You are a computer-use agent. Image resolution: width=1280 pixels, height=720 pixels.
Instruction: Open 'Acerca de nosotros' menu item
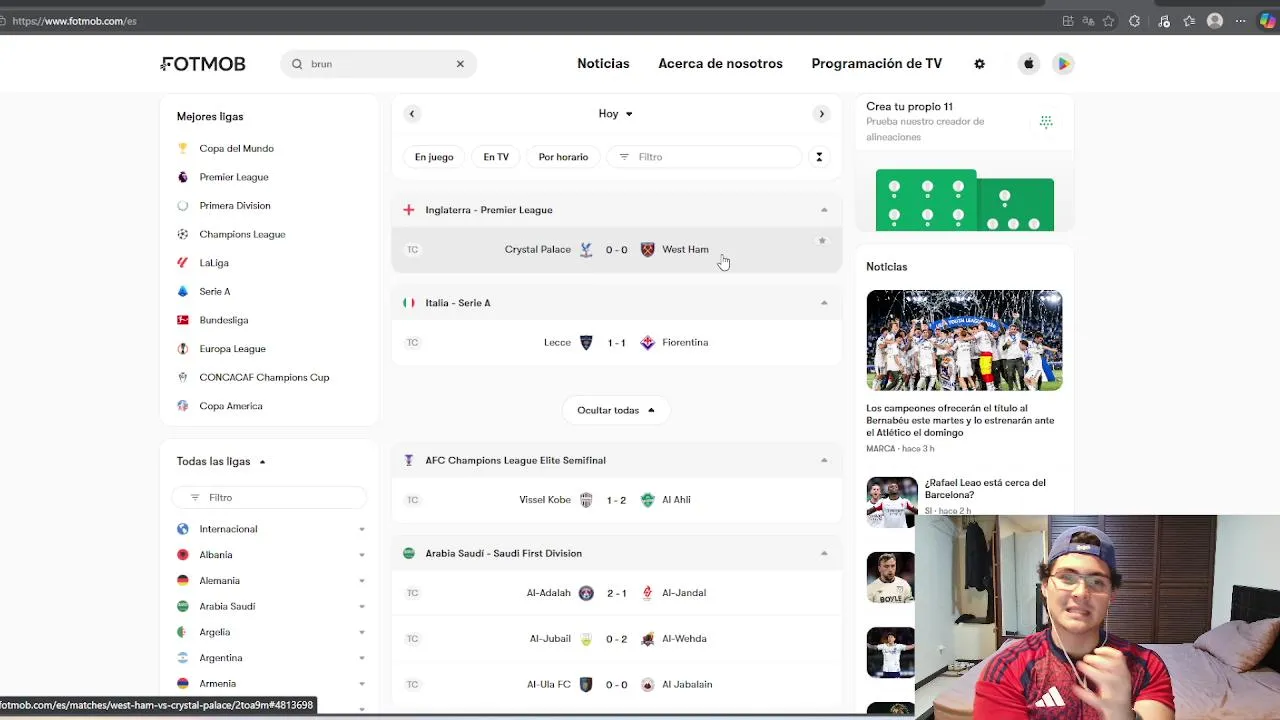click(720, 64)
